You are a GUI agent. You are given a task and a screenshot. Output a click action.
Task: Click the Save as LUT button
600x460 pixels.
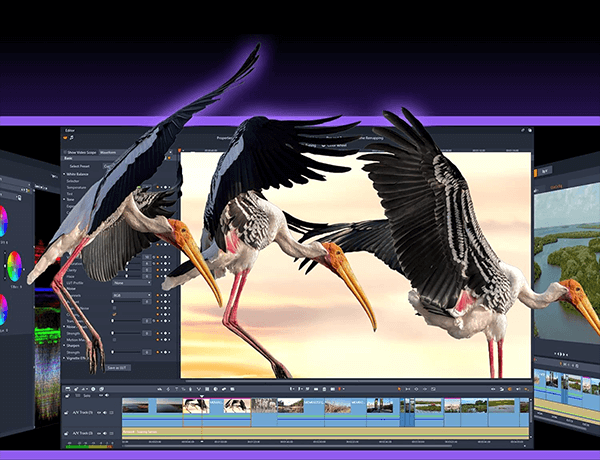point(118,368)
